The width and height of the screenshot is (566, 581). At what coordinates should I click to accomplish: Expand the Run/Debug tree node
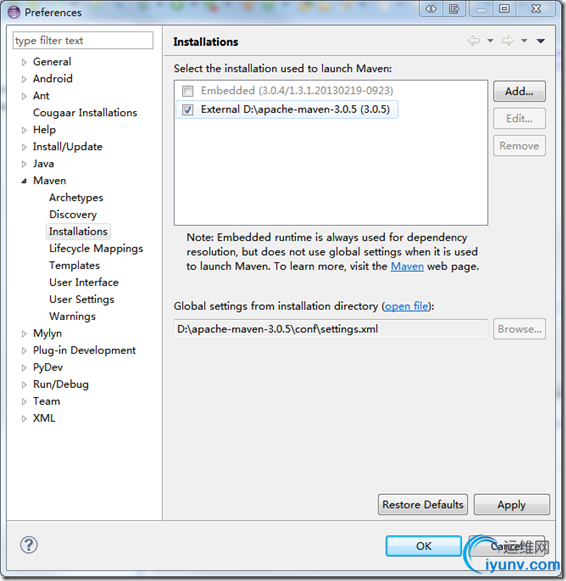(24, 385)
